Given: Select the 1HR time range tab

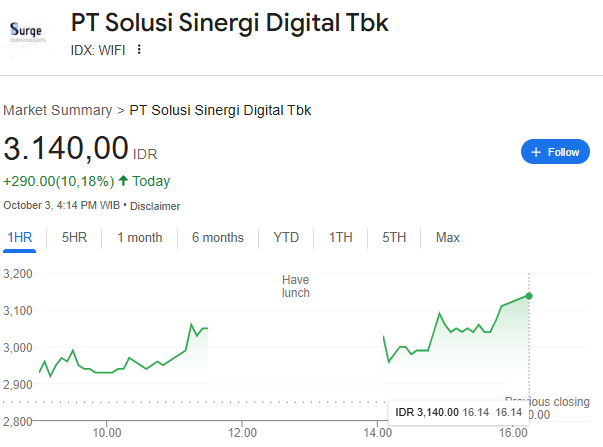Looking at the screenshot, I should click(x=20, y=238).
